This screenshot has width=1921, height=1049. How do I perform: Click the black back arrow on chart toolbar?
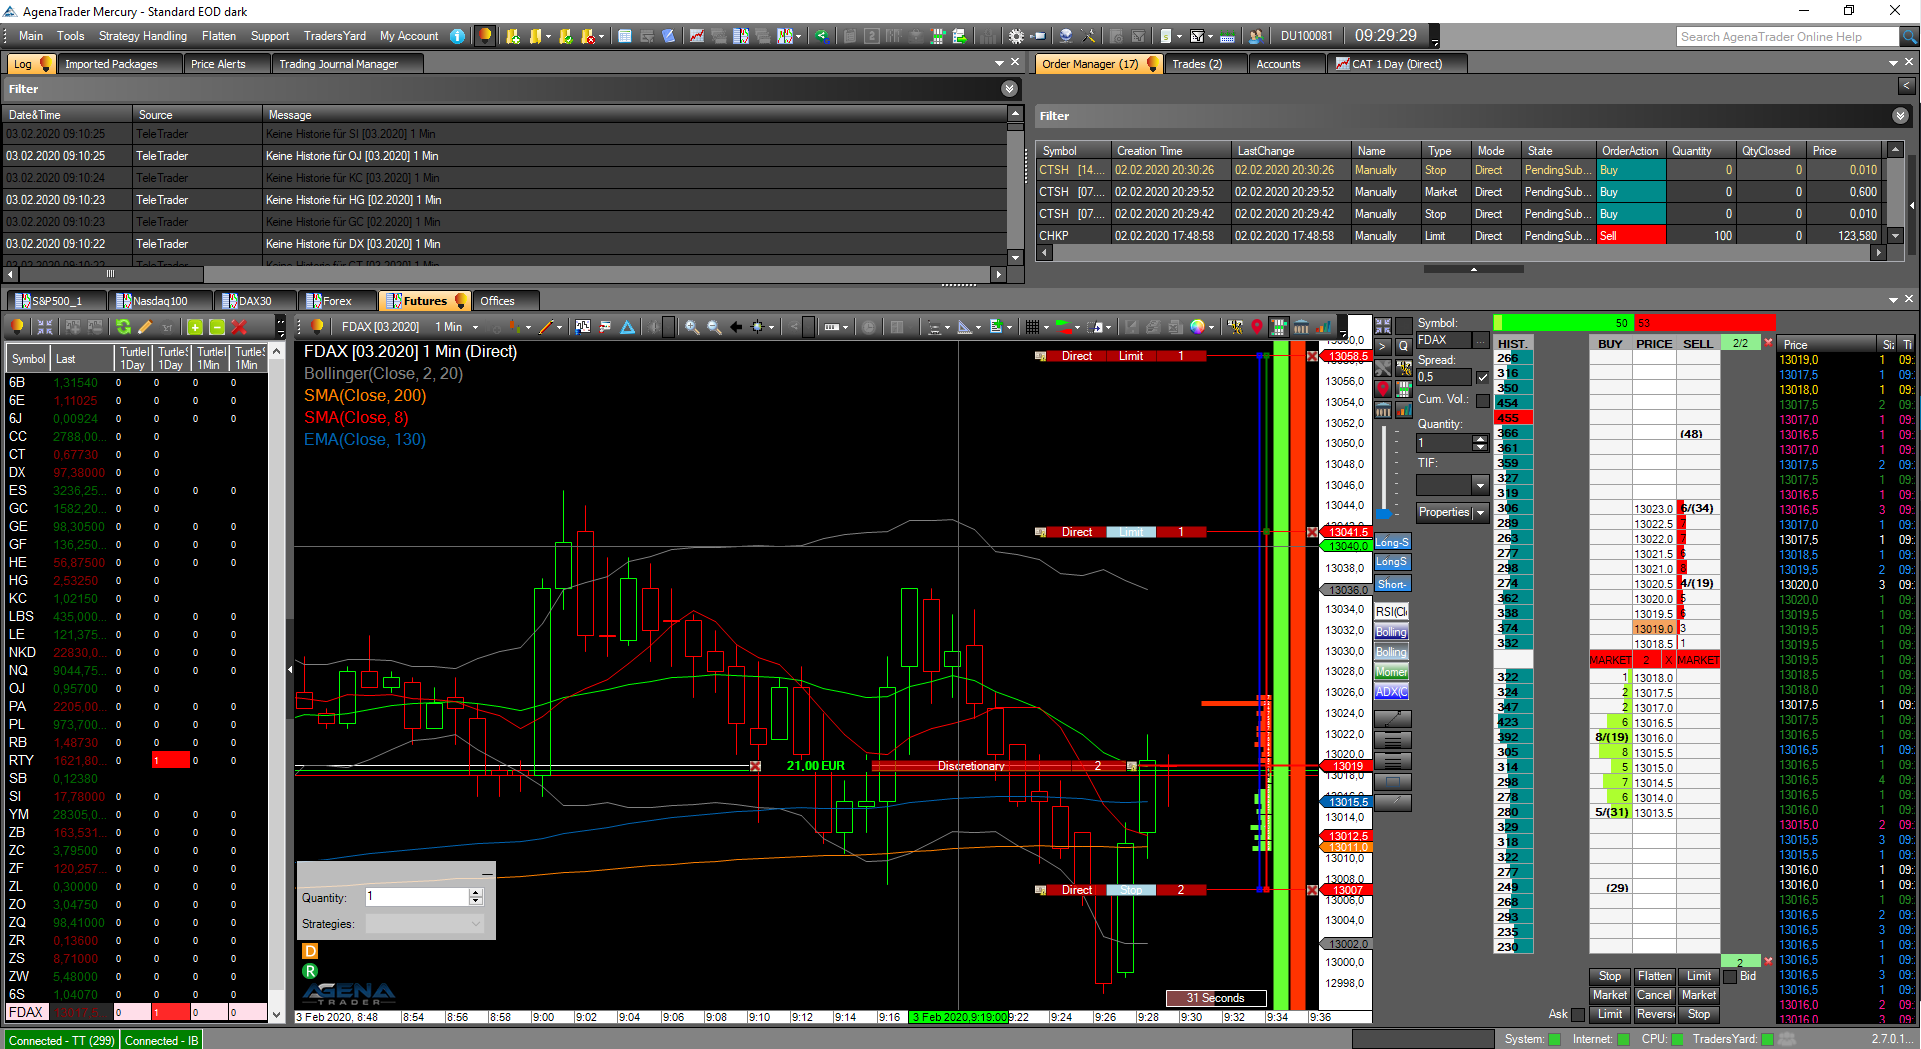coord(736,327)
